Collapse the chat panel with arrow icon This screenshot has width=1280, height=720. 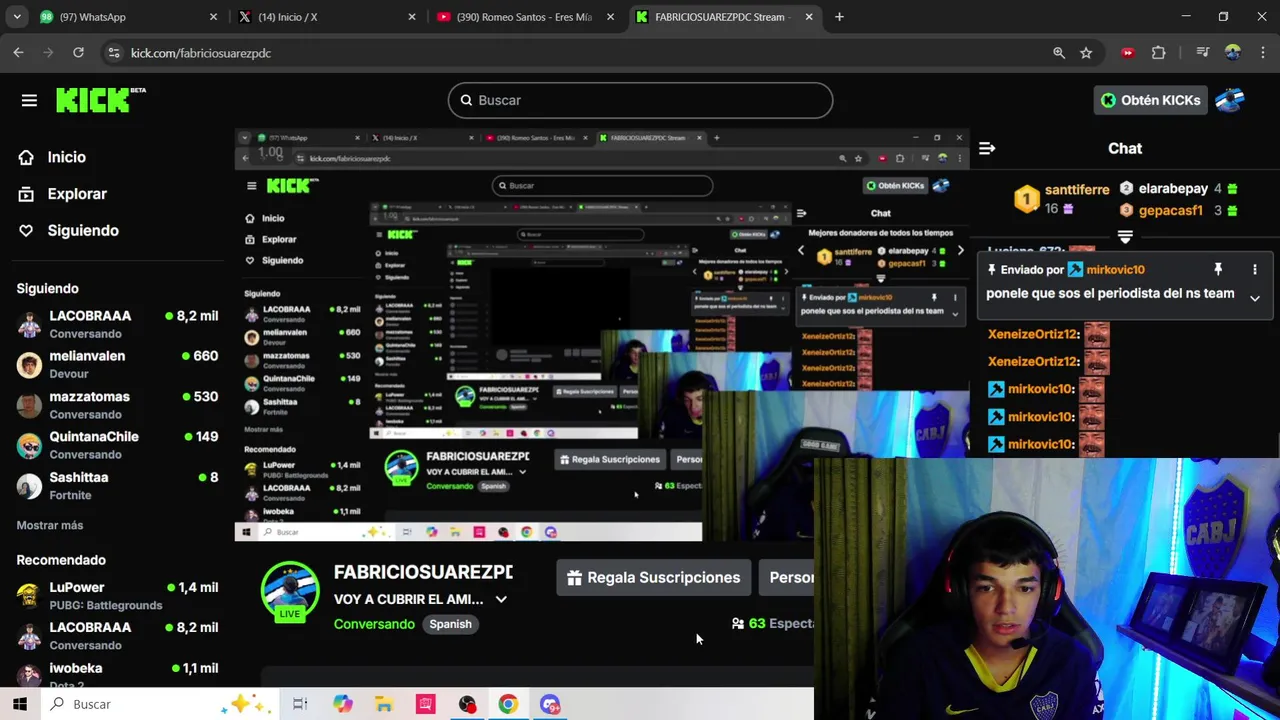(987, 148)
